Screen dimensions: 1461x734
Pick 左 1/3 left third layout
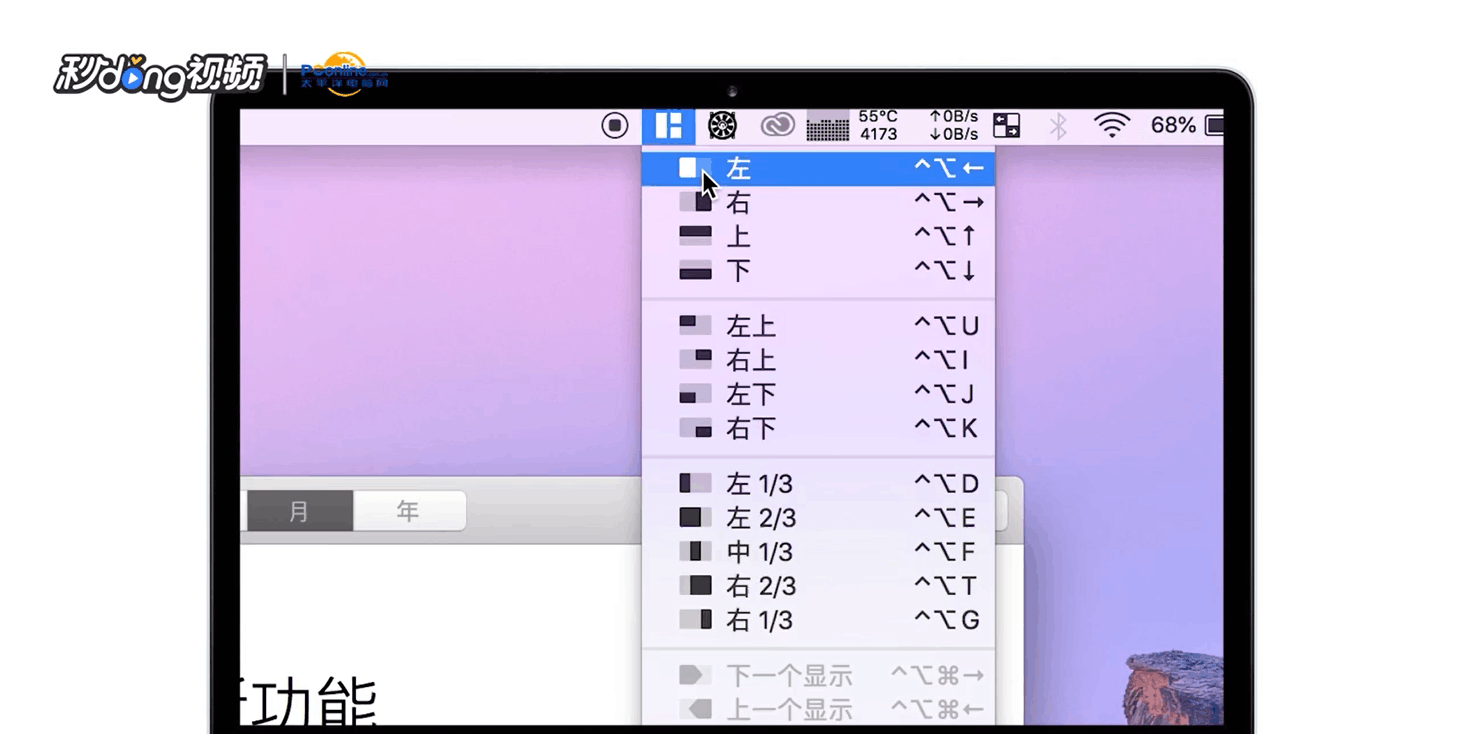[818, 484]
